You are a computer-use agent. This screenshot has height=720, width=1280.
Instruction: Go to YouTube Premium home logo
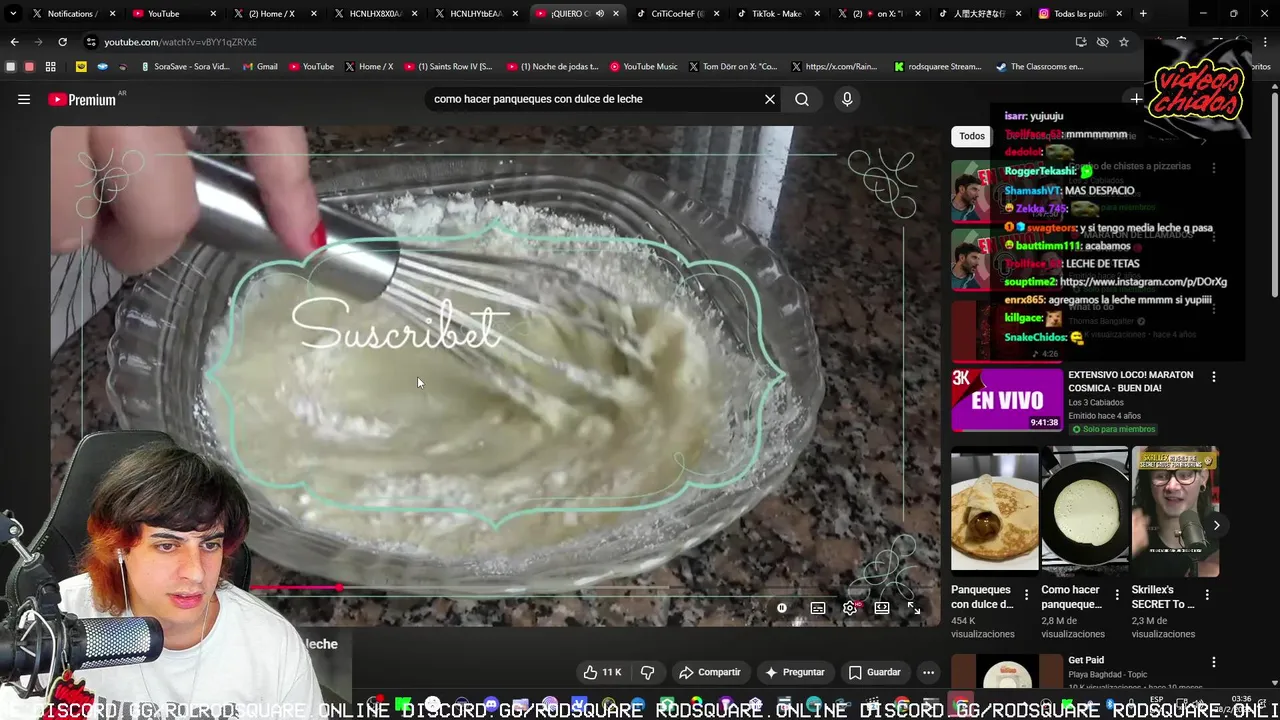[82, 99]
